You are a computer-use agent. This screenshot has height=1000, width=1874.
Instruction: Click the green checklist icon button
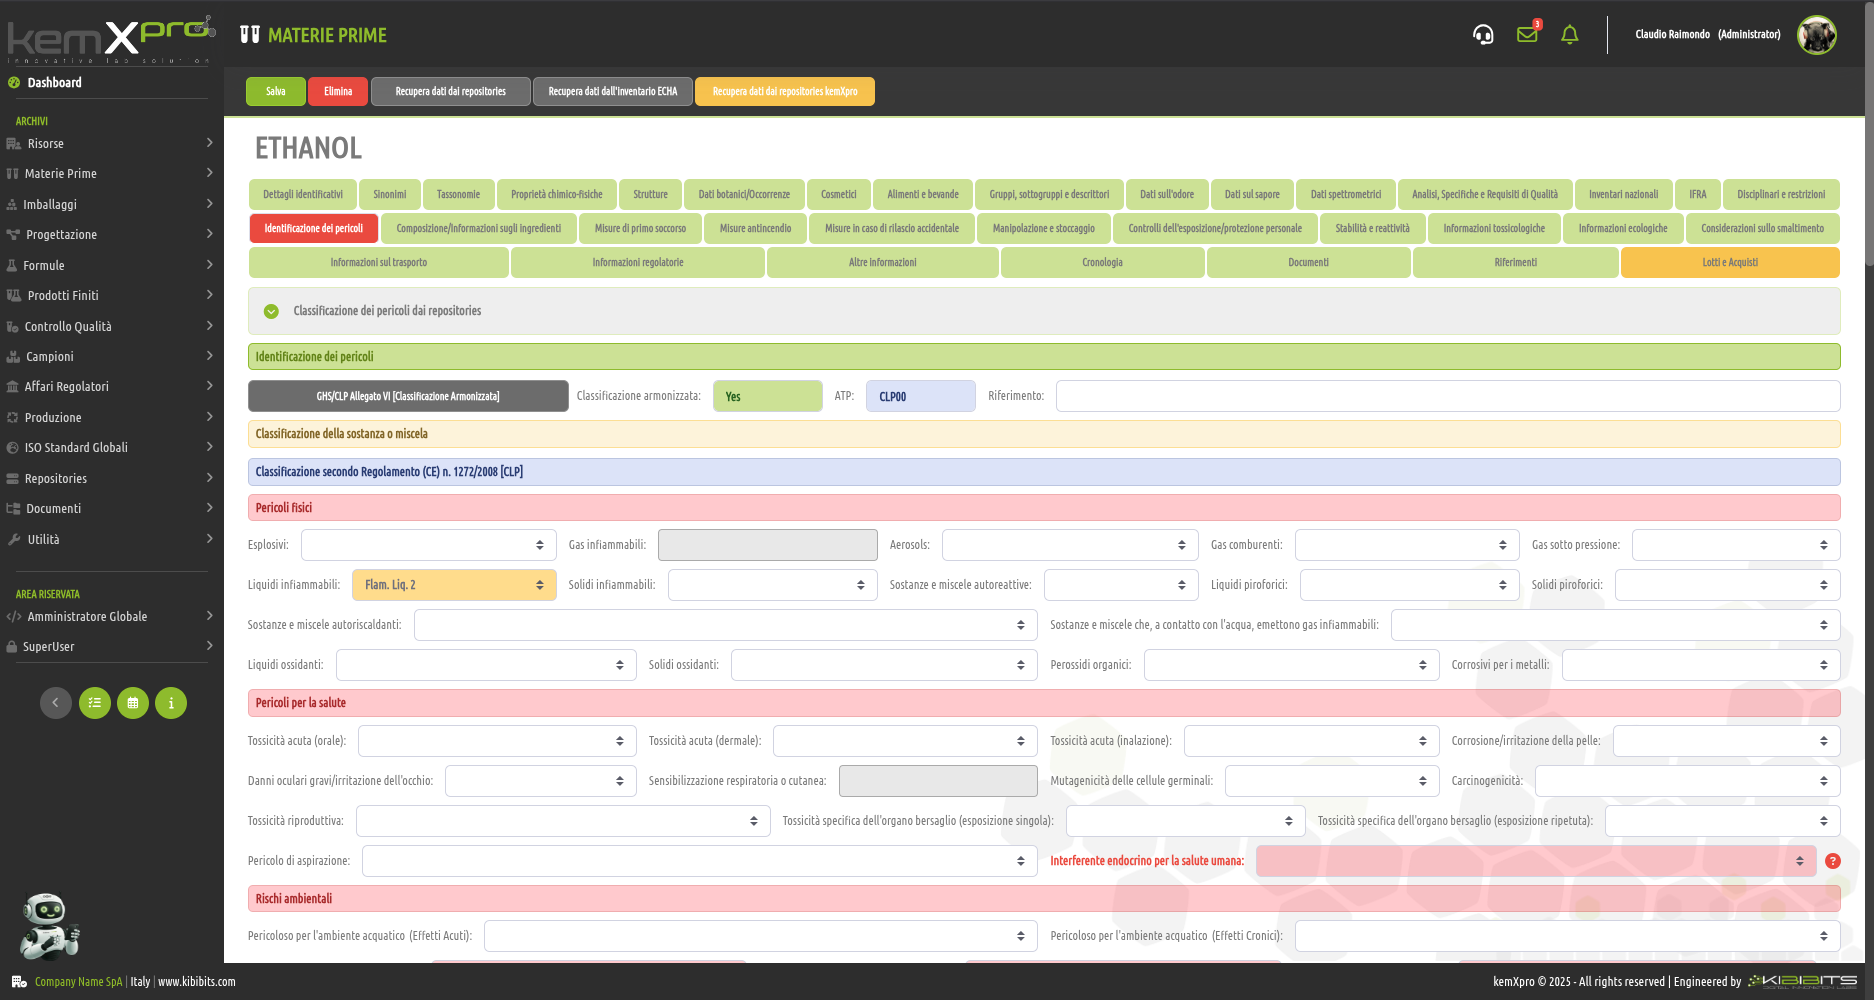(x=95, y=703)
